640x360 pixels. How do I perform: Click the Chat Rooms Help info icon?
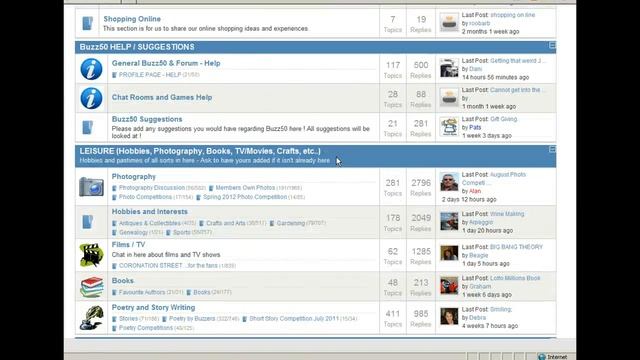click(91, 98)
